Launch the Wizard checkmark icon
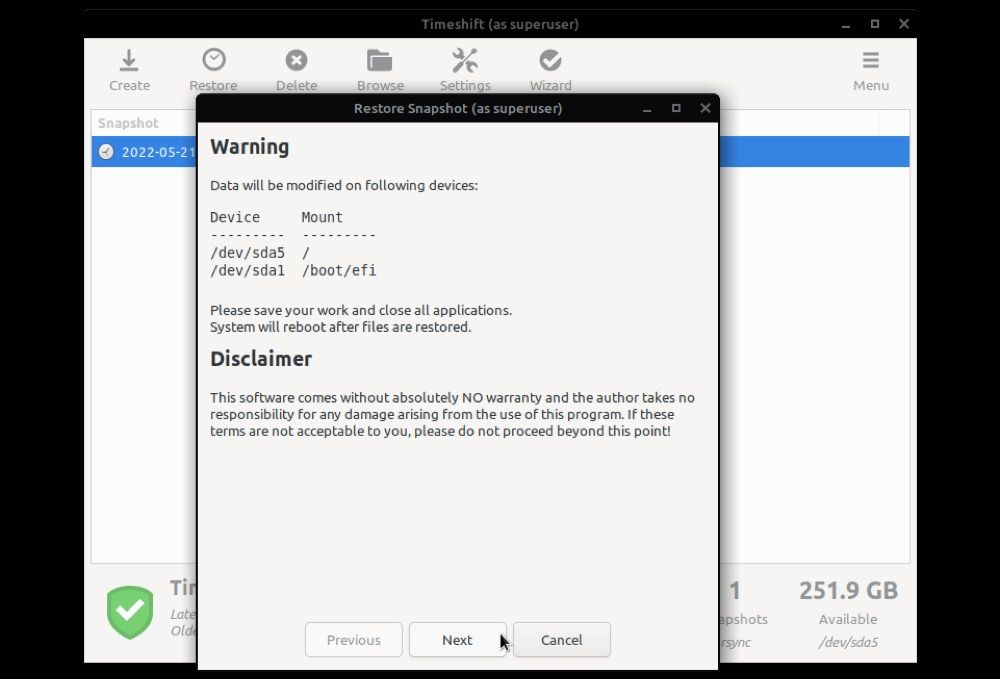 coord(550,61)
